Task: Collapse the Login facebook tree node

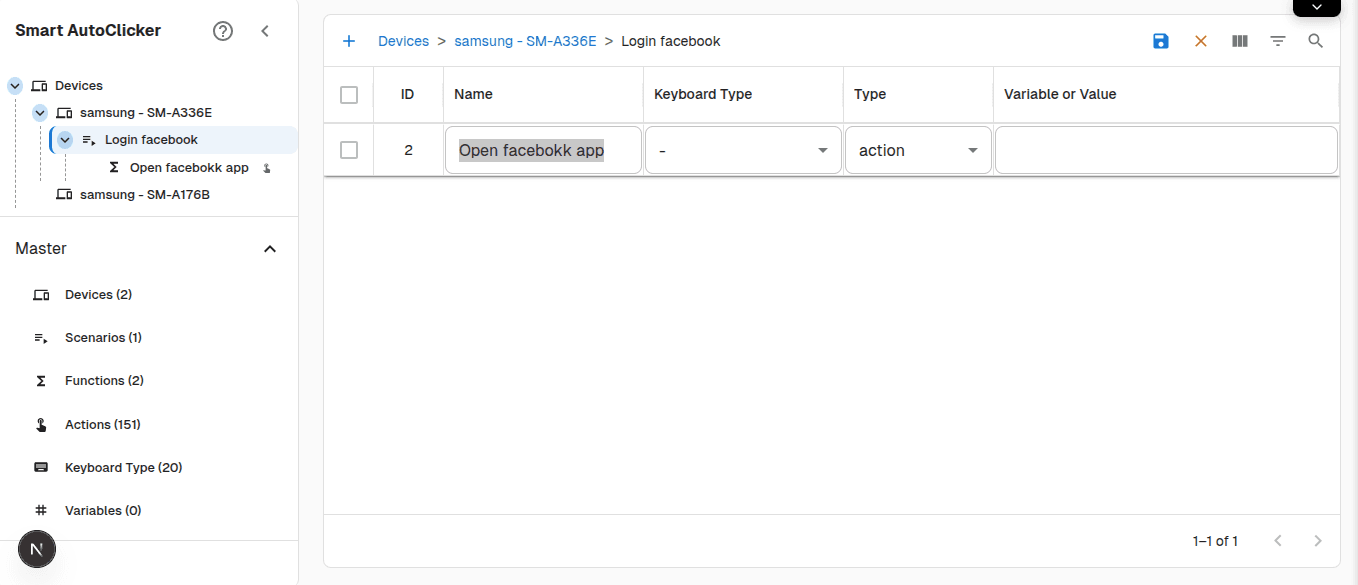Action: click(x=64, y=139)
